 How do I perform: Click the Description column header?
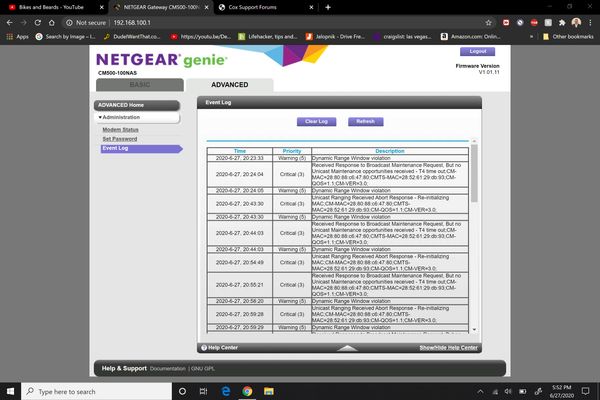(390, 151)
